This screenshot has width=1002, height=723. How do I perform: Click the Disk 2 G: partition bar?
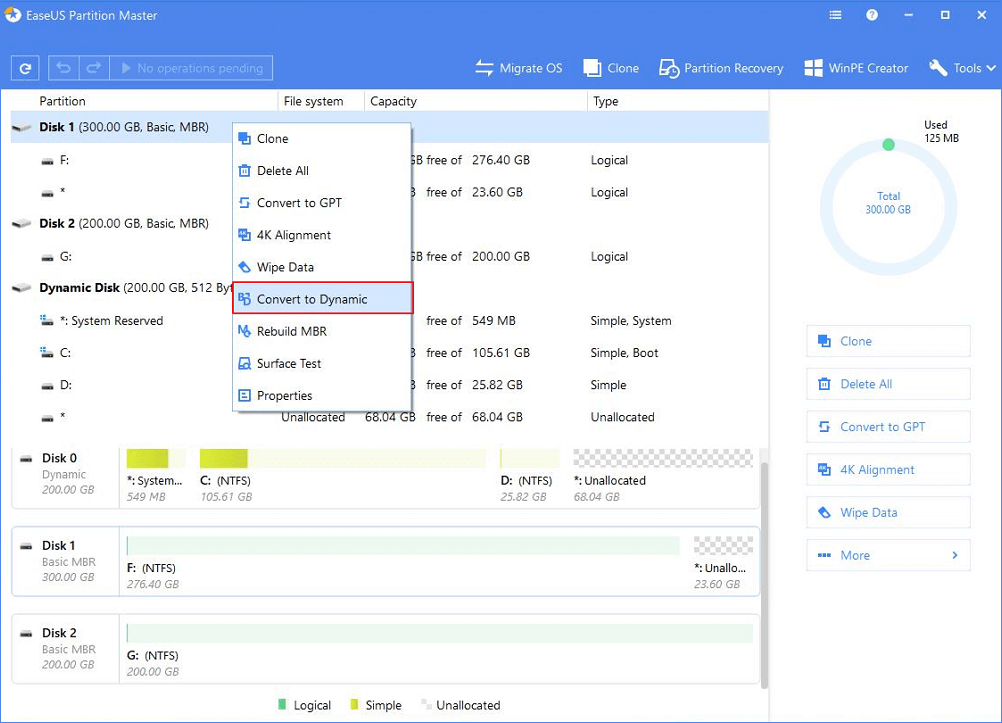tap(440, 633)
